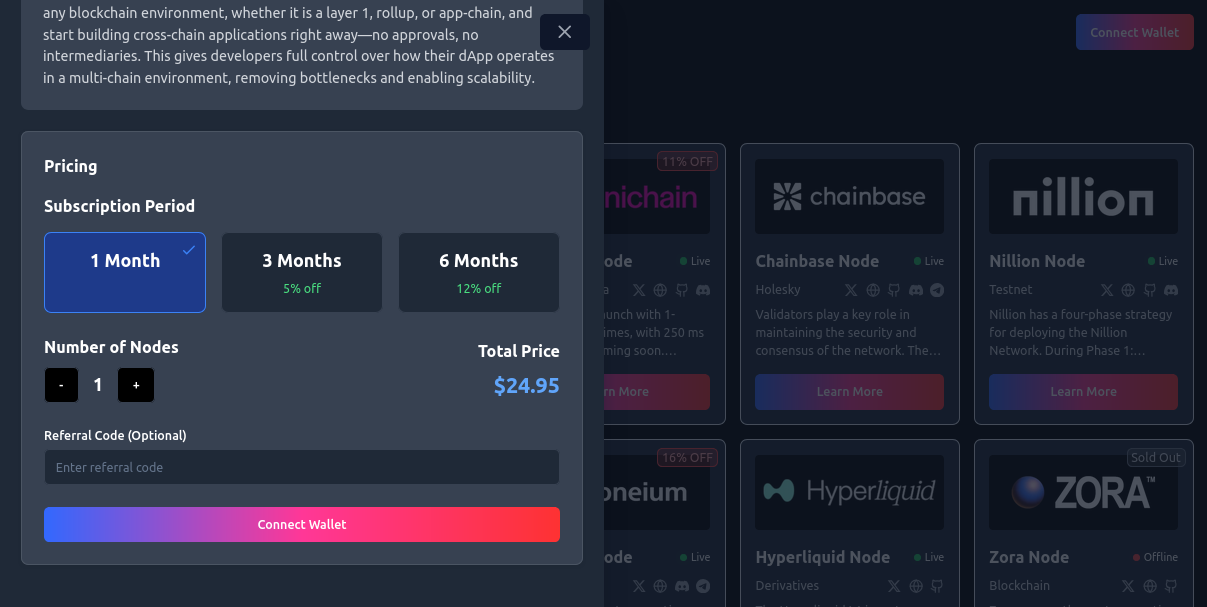Image resolution: width=1207 pixels, height=607 pixels.
Task: Click Learn More on Chainbase Node
Action: (x=849, y=392)
